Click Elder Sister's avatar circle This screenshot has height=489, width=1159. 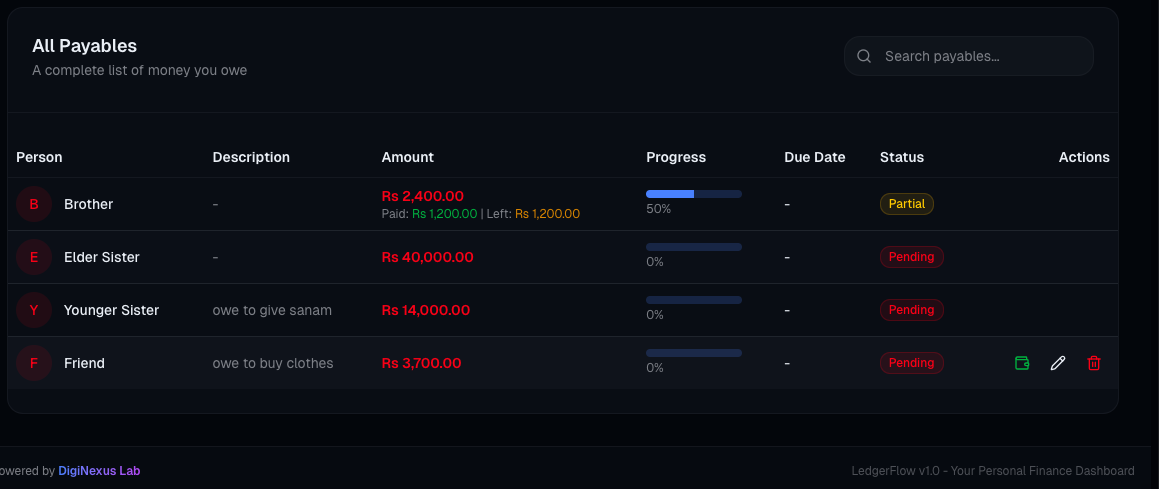point(34,257)
